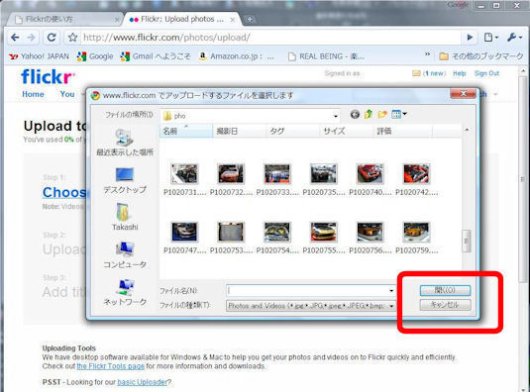This screenshot has height=392, width=530.
Task: Go back with the browser back arrow
Action: point(15,37)
